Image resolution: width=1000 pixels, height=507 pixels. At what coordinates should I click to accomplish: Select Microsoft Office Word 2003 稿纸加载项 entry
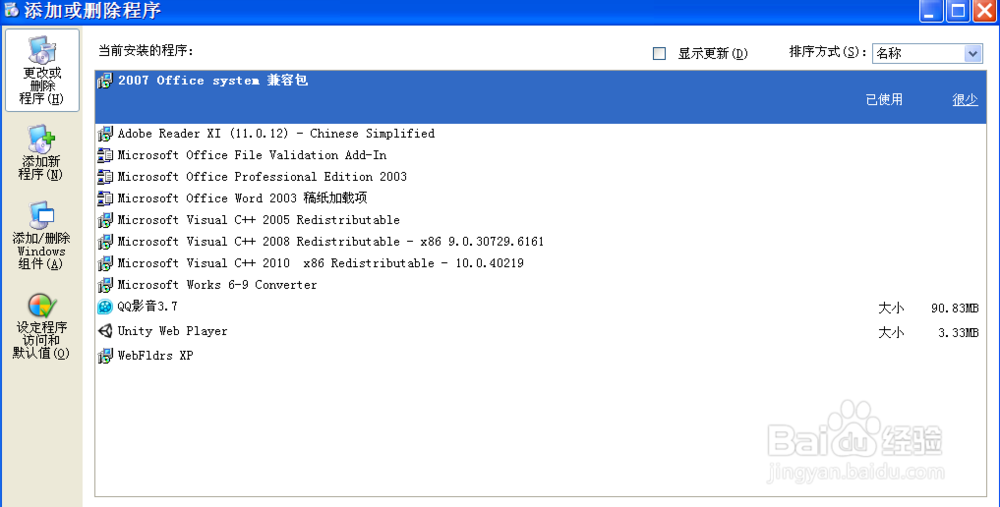pyautogui.click(x=540, y=199)
